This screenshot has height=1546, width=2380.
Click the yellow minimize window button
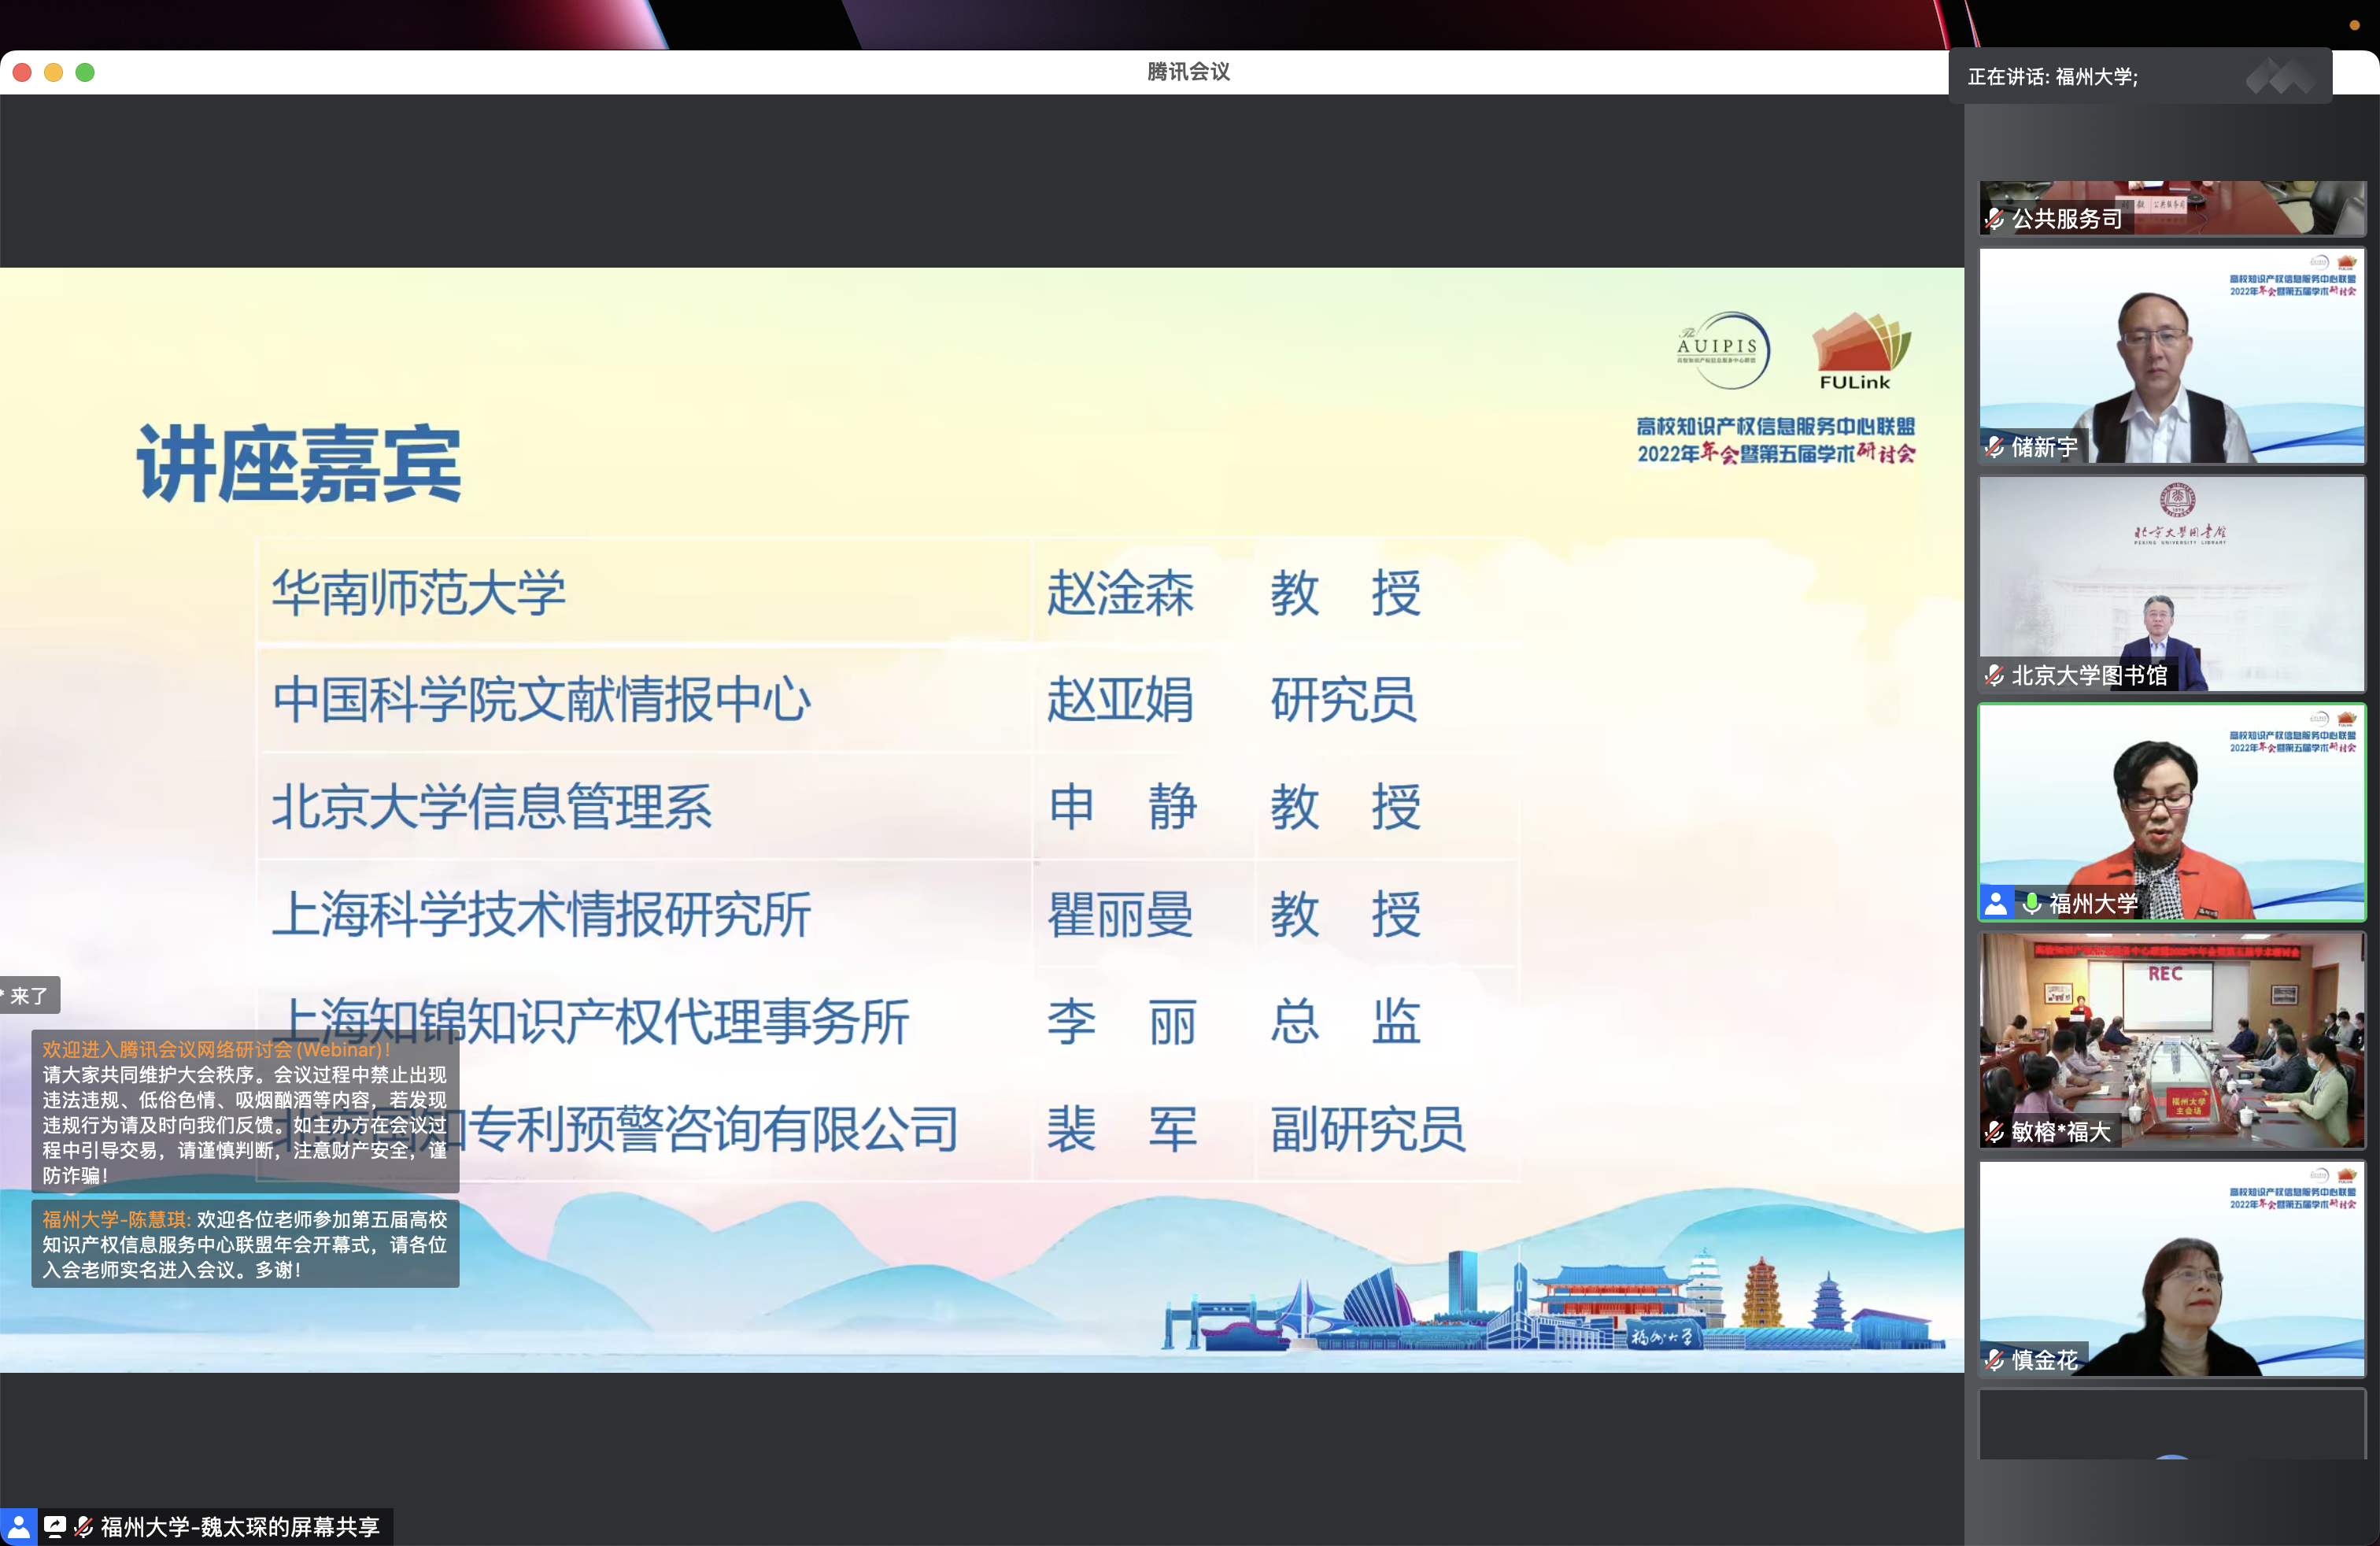54,72
